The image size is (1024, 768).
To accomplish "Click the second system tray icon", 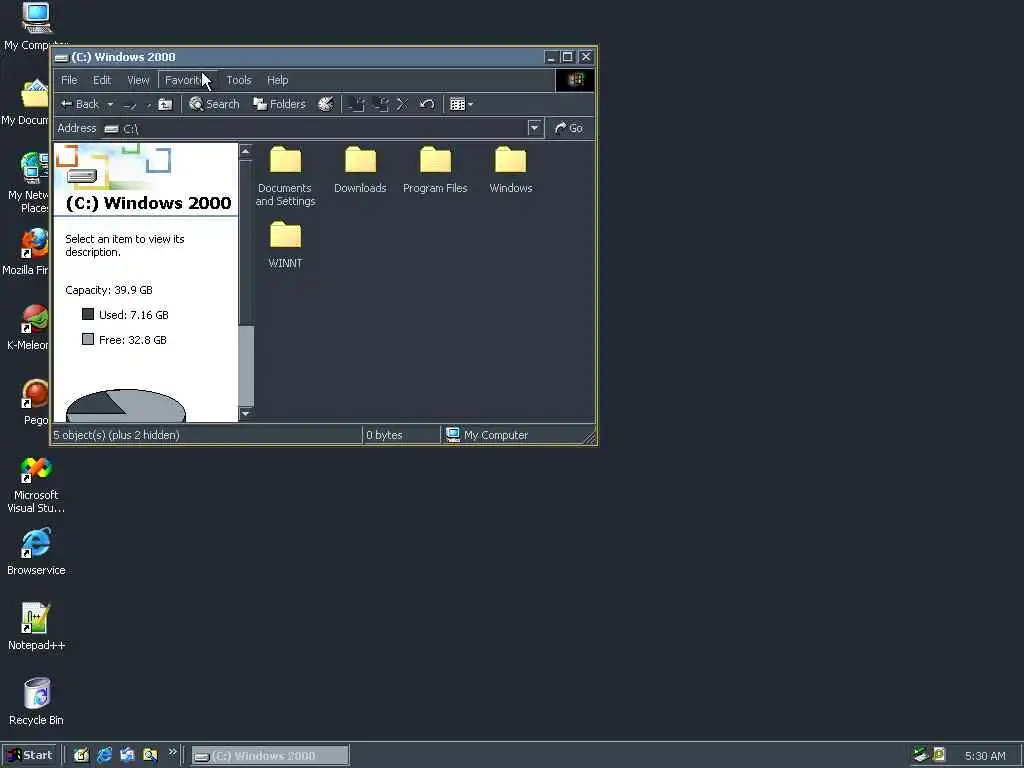I will click(x=939, y=755).
